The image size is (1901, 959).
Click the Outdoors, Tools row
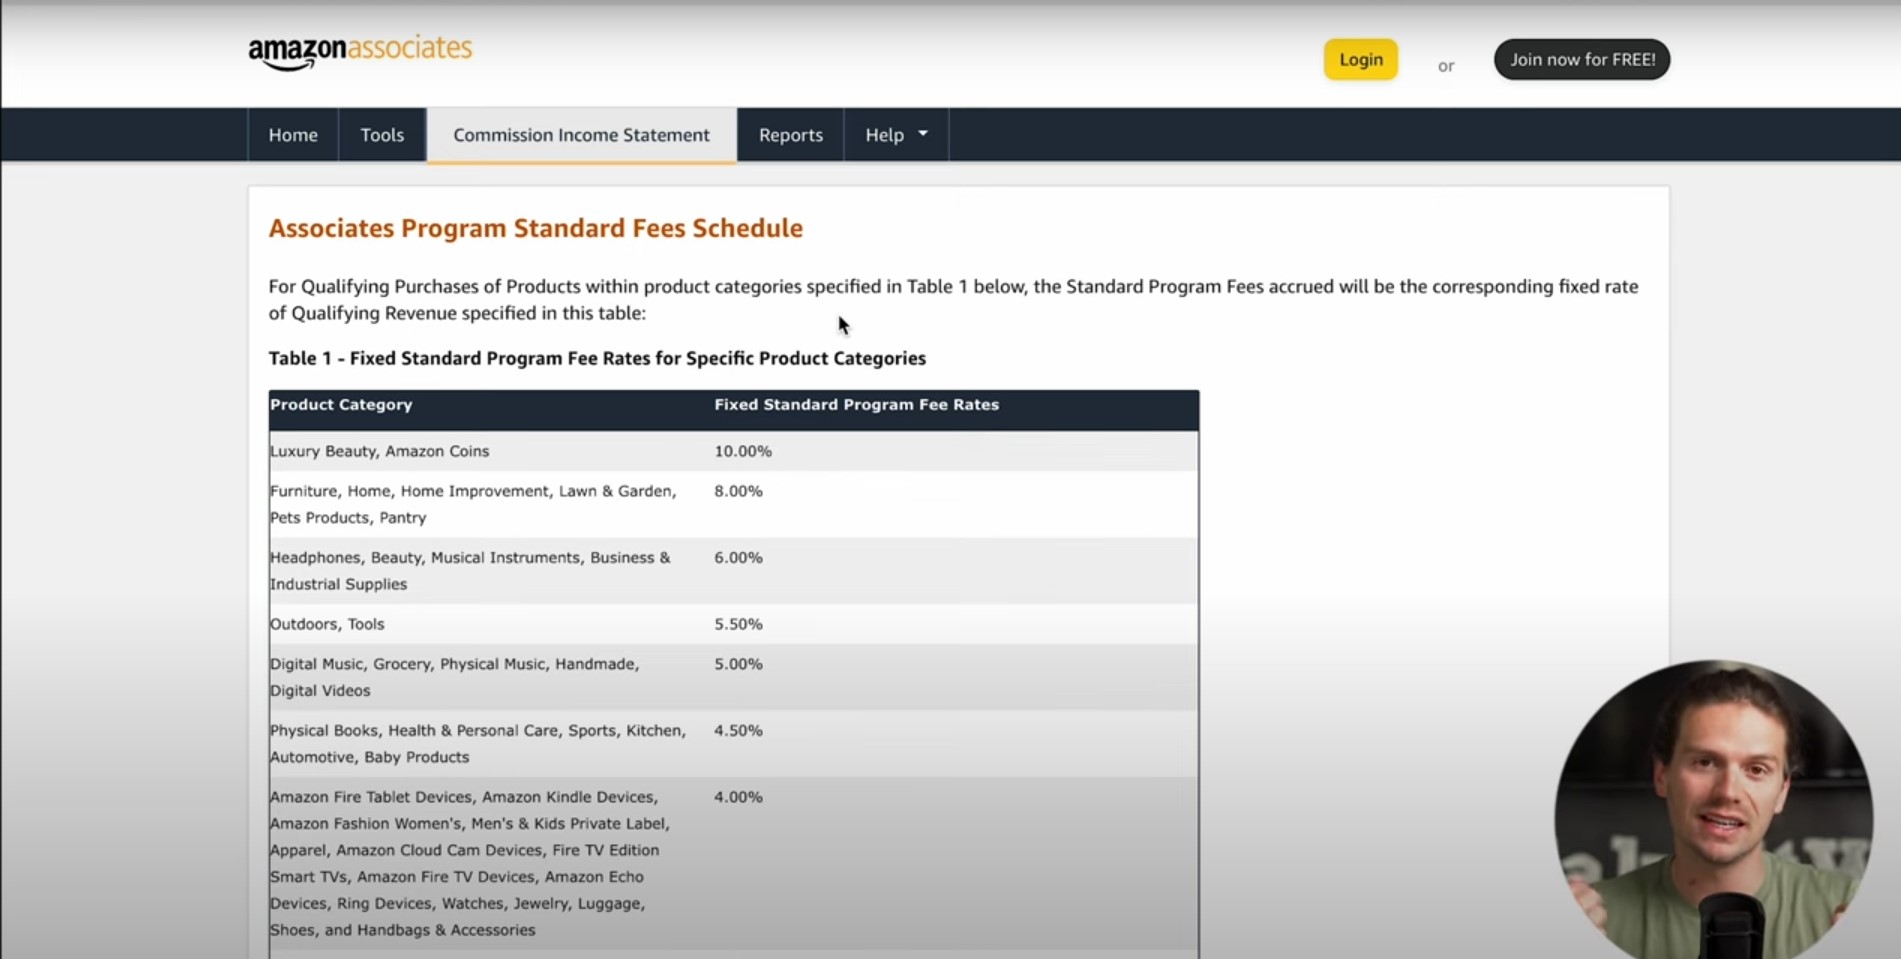(734, 624)
